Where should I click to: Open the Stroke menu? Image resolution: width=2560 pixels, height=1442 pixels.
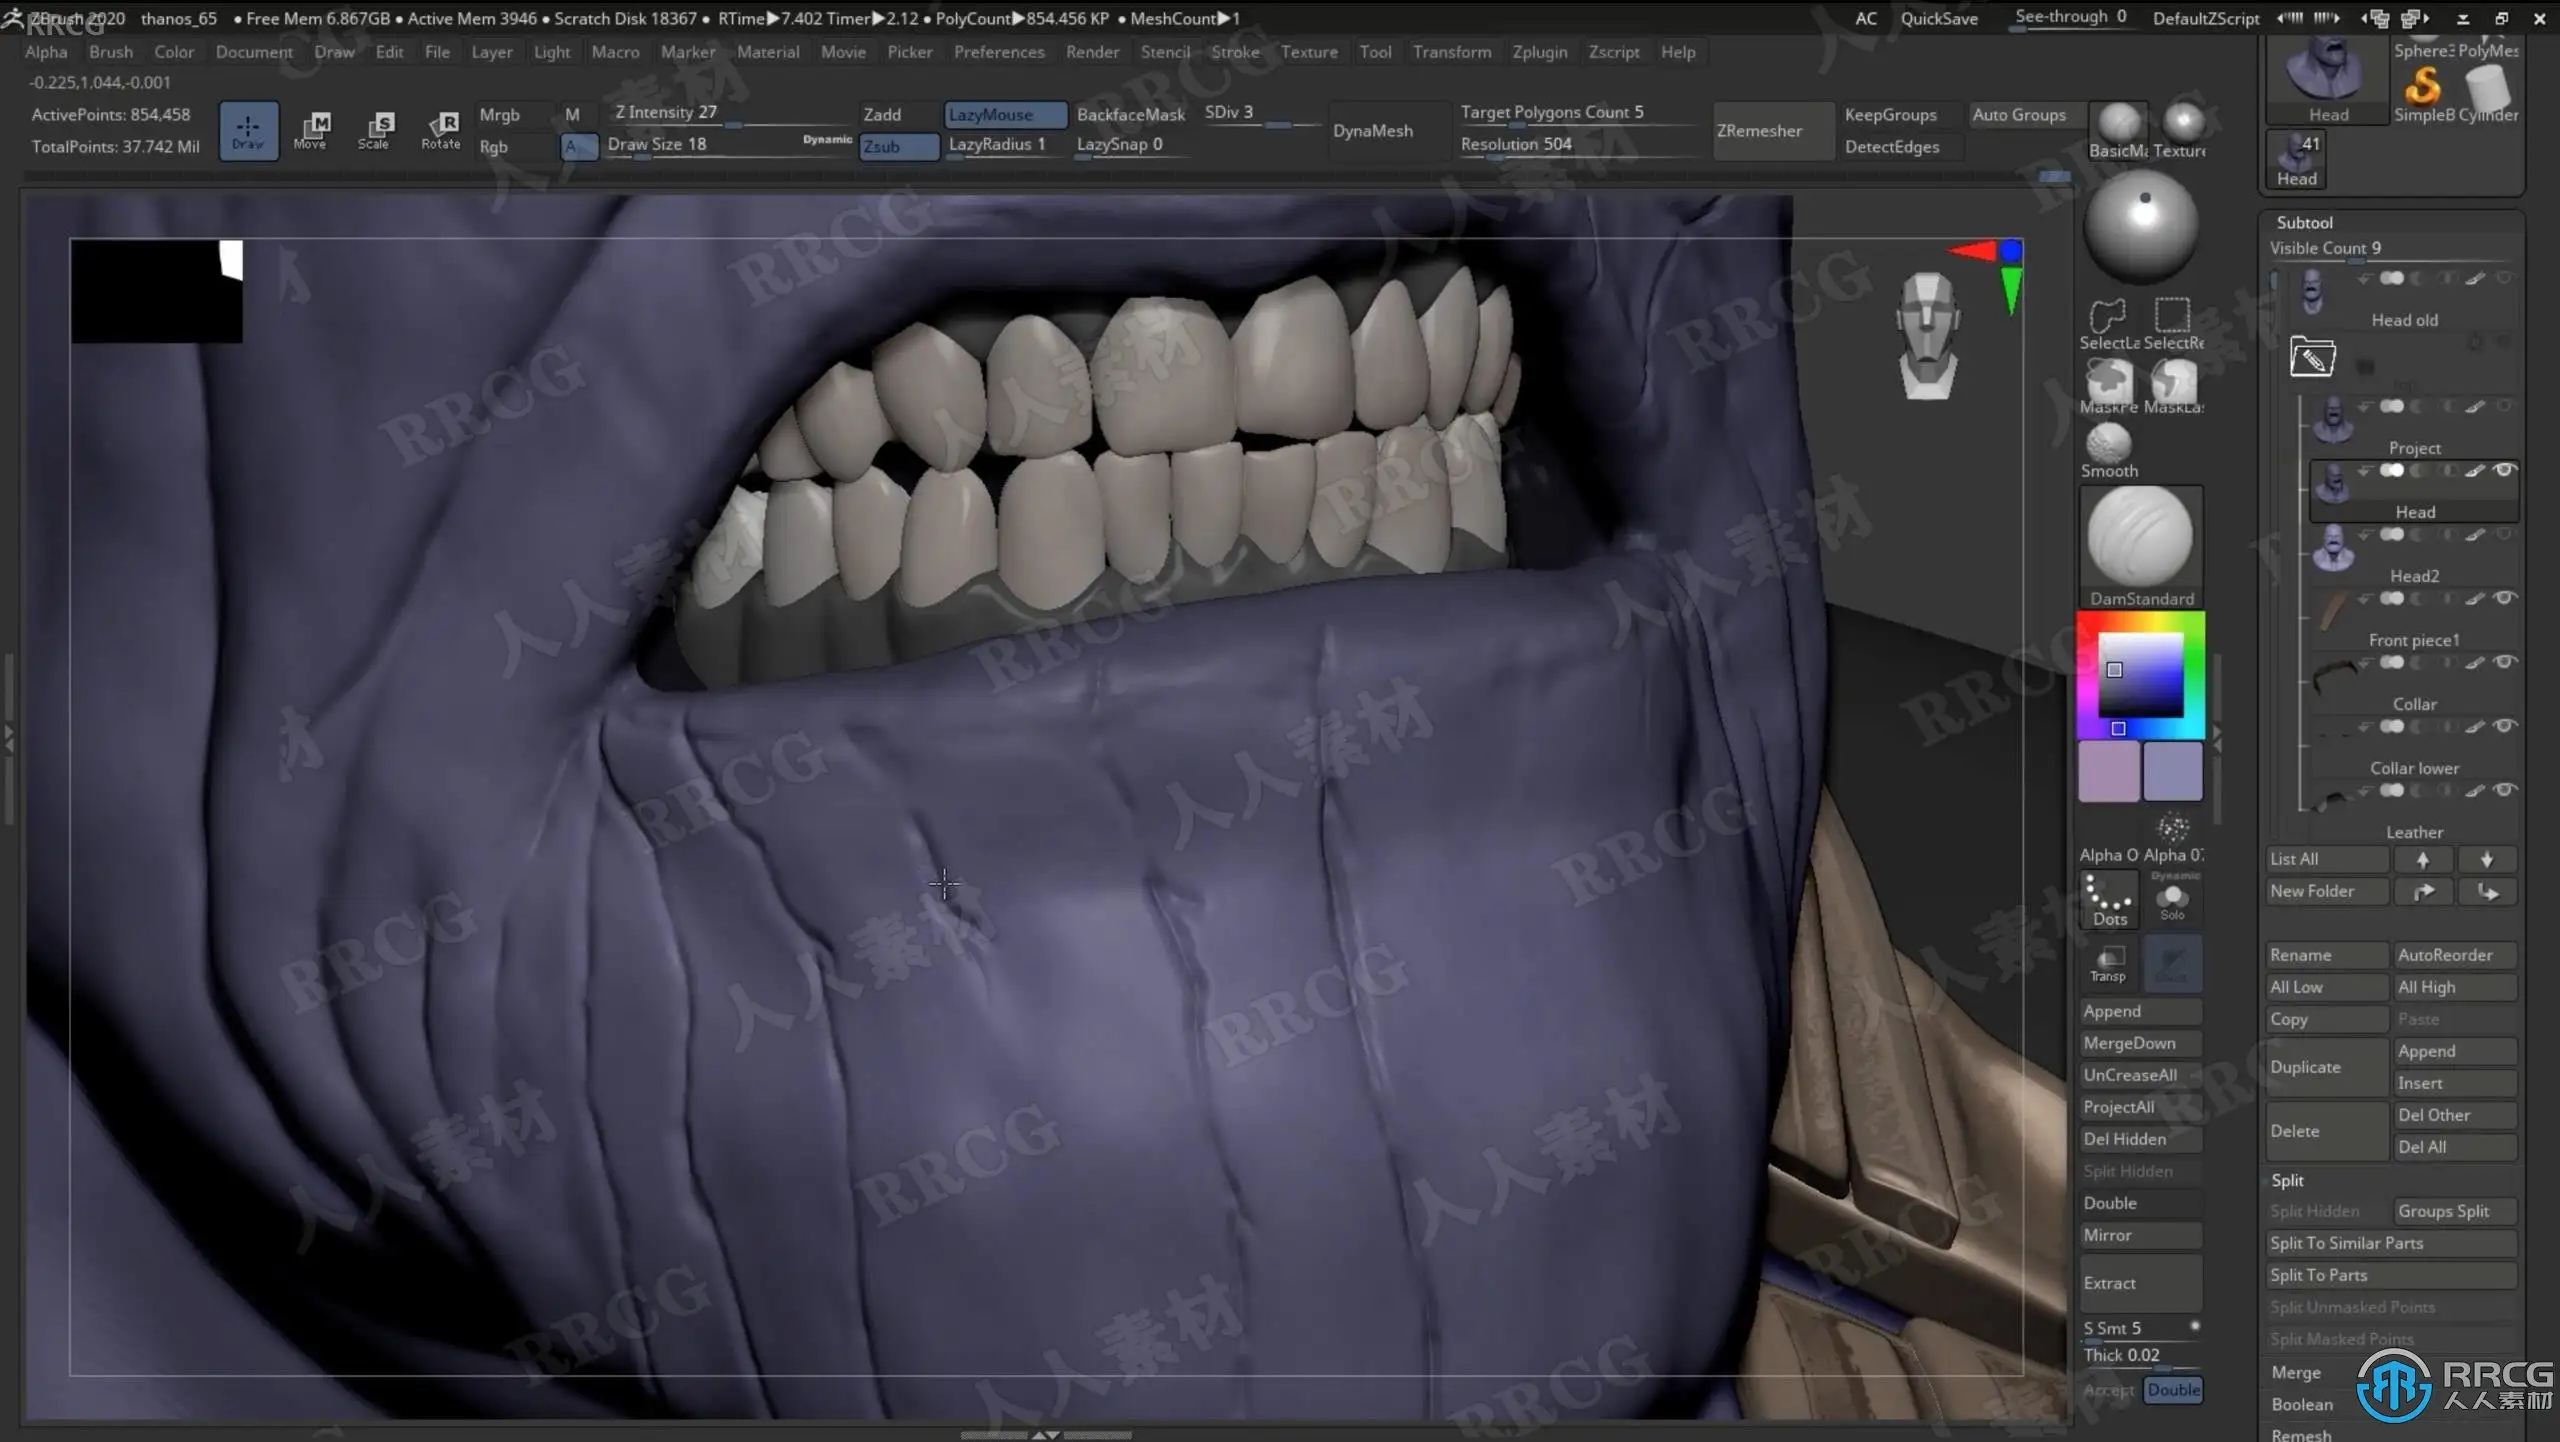(x=1235, y=52)
